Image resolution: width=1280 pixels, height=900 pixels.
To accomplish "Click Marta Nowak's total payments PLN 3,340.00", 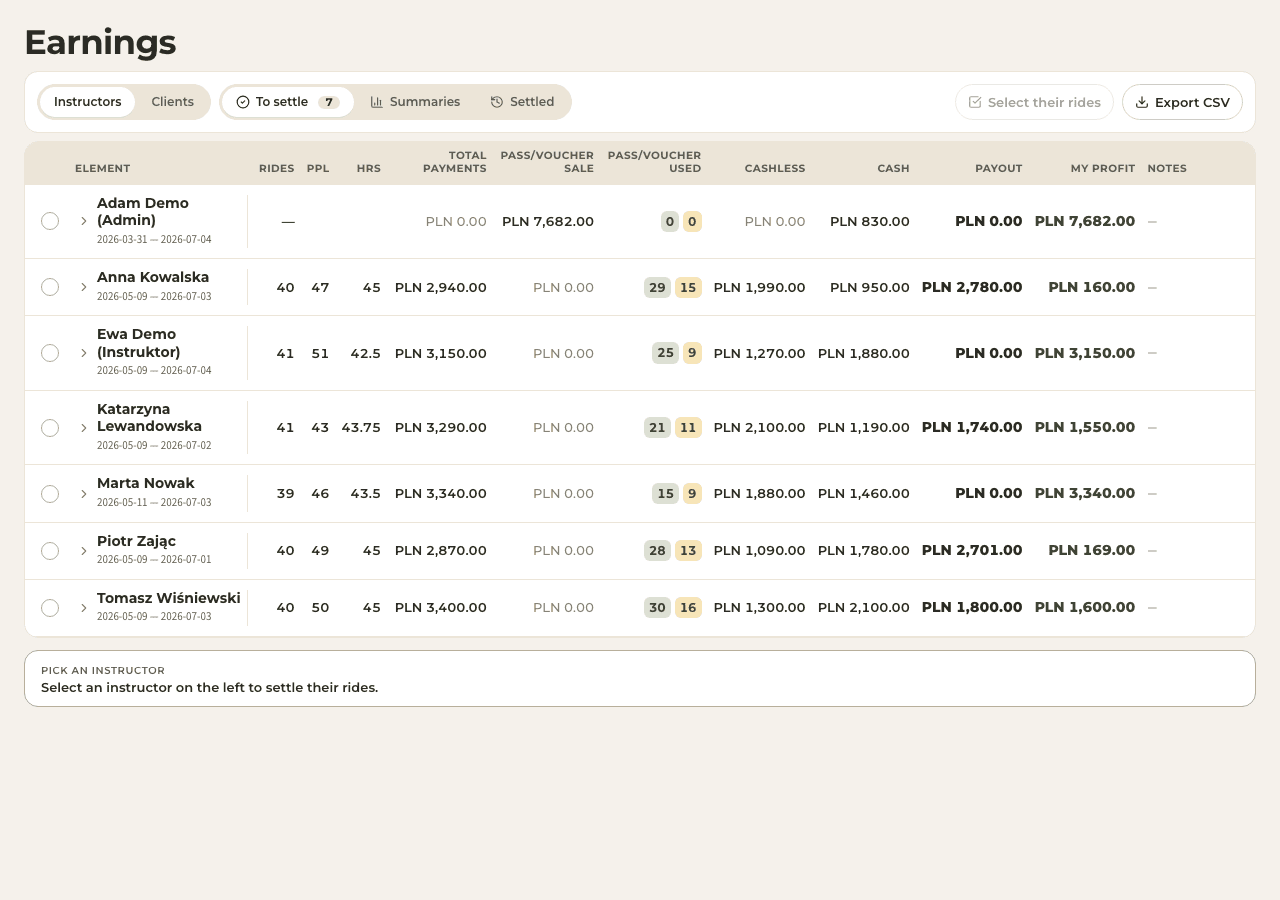I will click(441, 494).
